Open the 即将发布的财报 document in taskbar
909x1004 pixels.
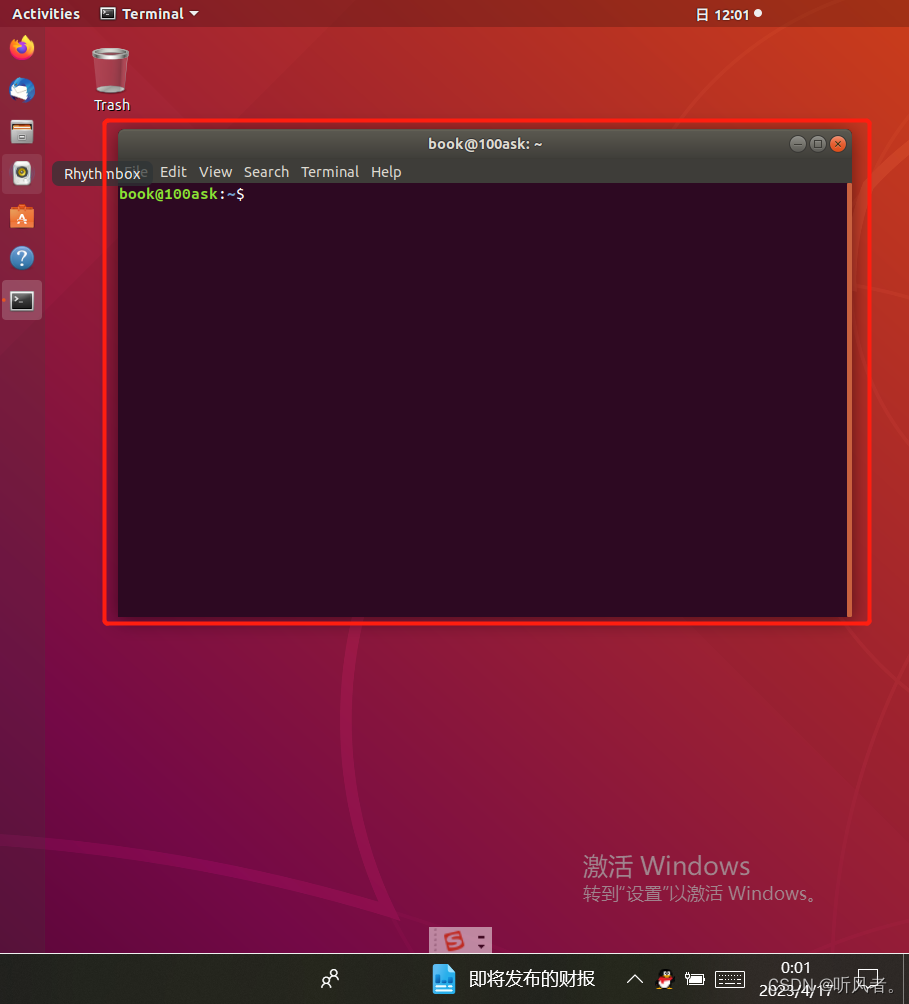pyautogui.click(x=516, y=979)
